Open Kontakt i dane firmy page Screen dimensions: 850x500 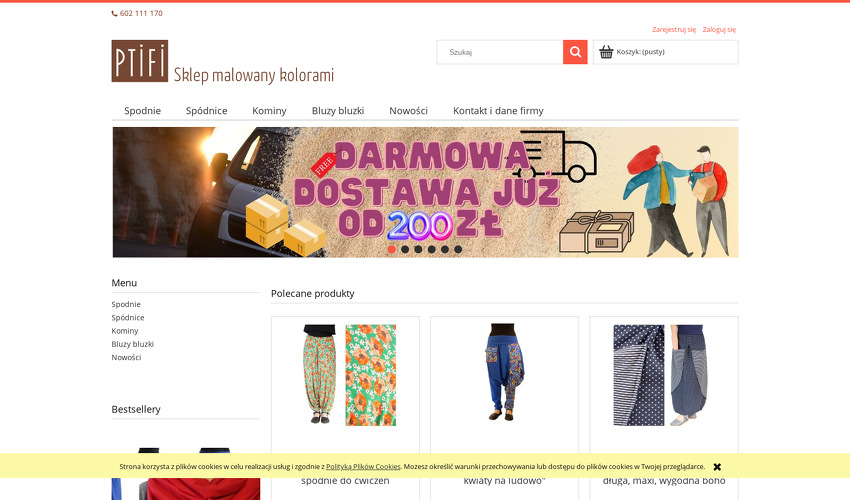pyautogui.click(x=498, y=111)
